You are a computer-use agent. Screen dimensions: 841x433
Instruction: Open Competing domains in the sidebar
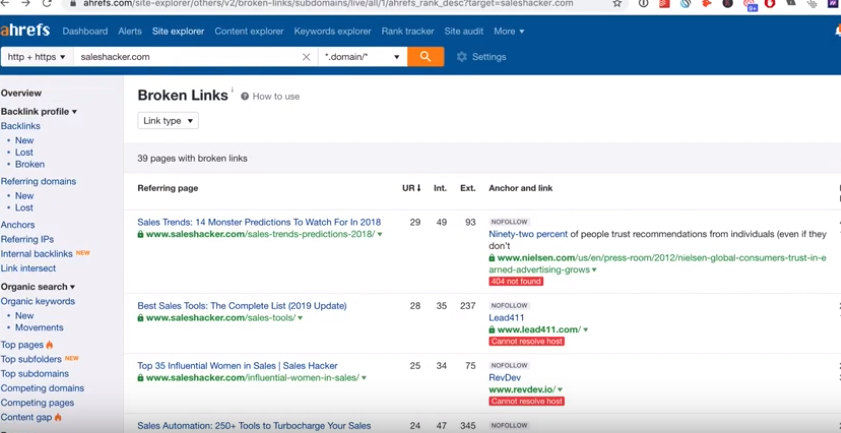pos(42,388)
